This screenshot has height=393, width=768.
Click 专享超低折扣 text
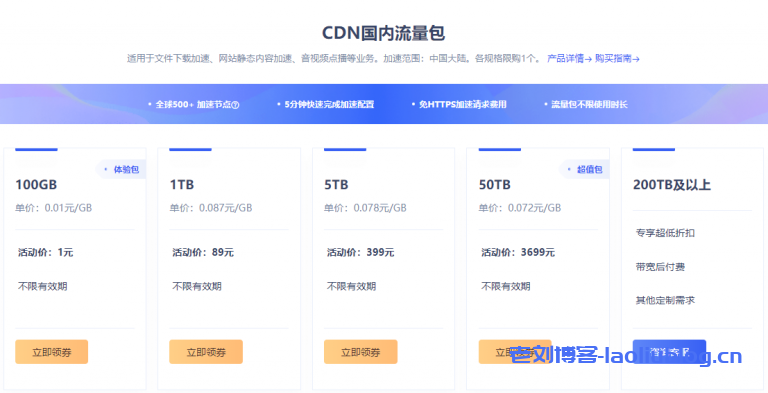[x=665, y=233]
